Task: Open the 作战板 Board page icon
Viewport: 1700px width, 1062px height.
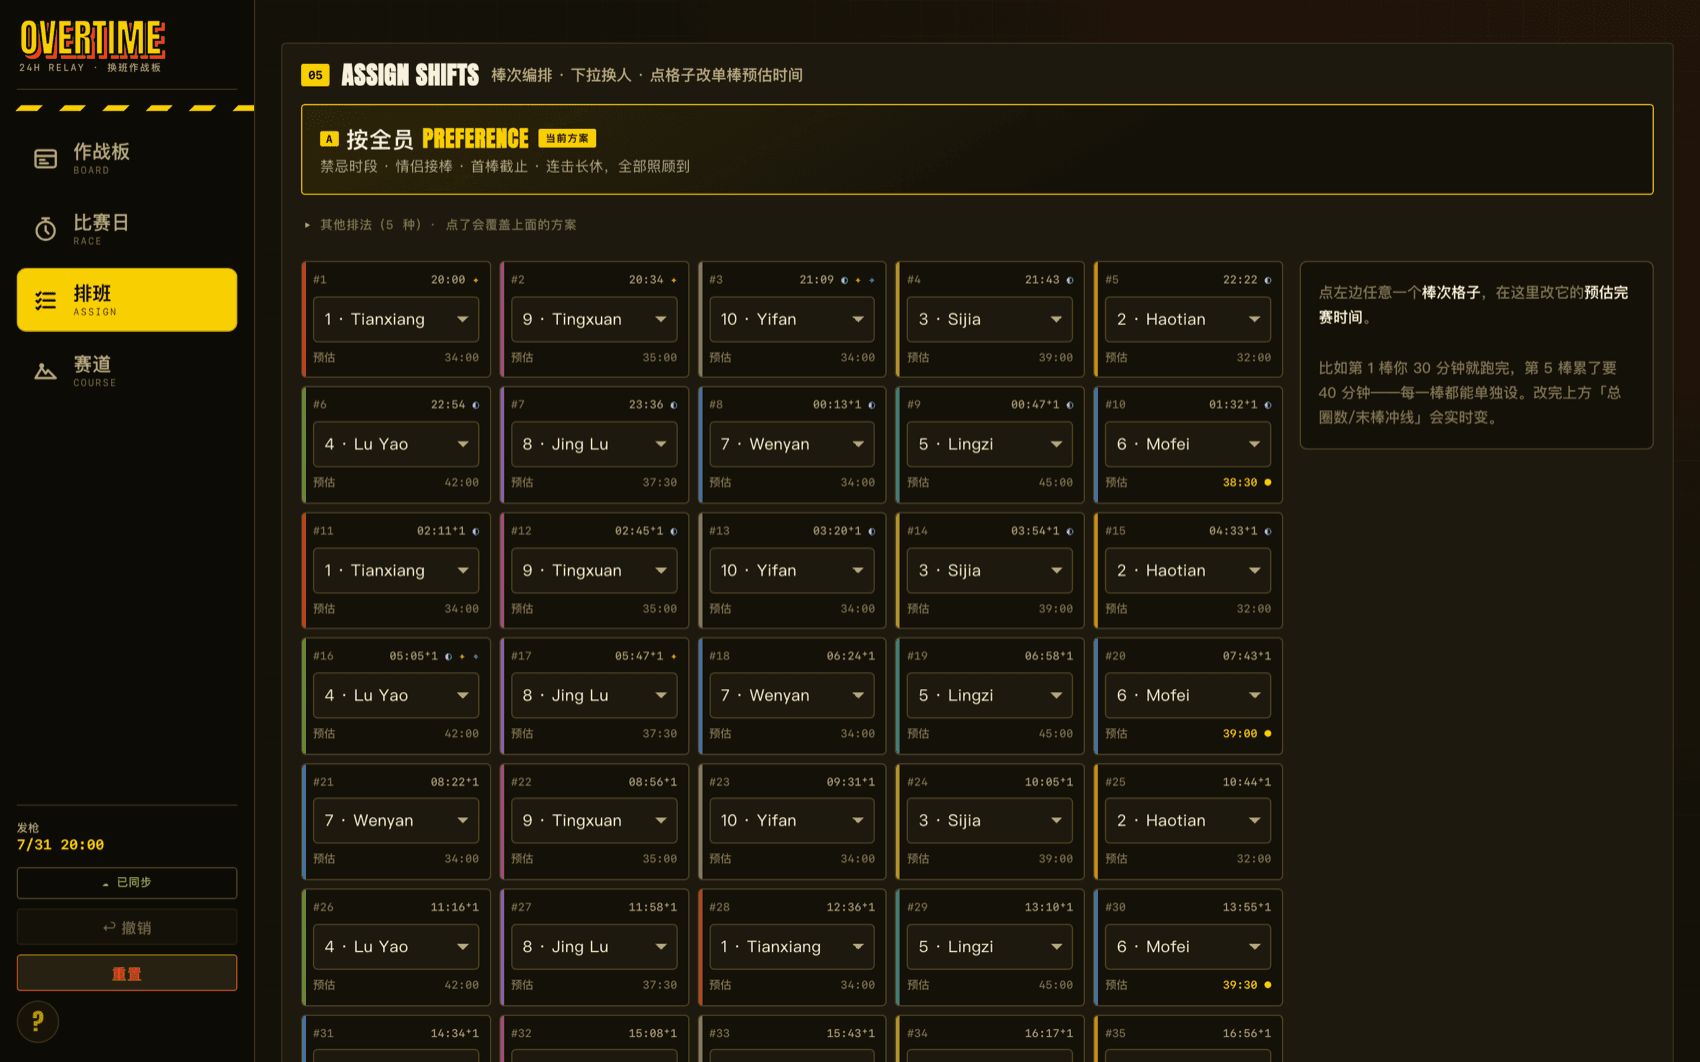Action: (45, 159)
